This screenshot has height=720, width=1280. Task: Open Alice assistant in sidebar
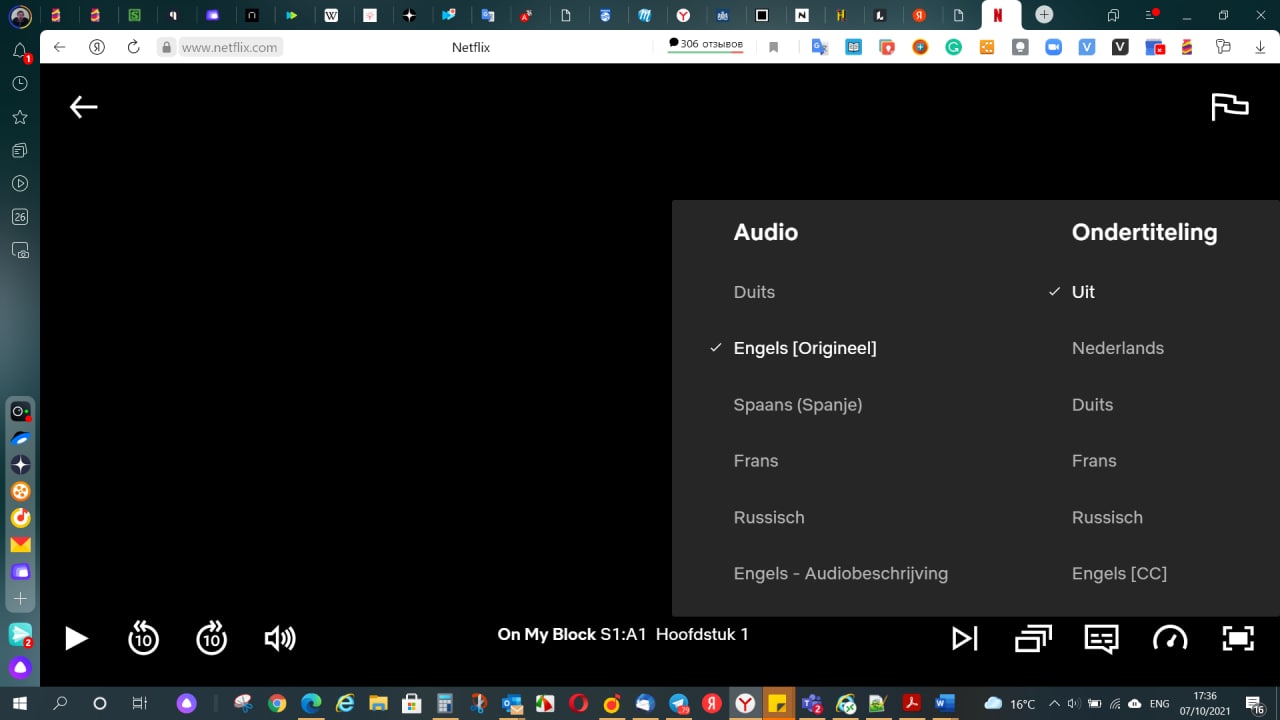click(x=20, y=667)
